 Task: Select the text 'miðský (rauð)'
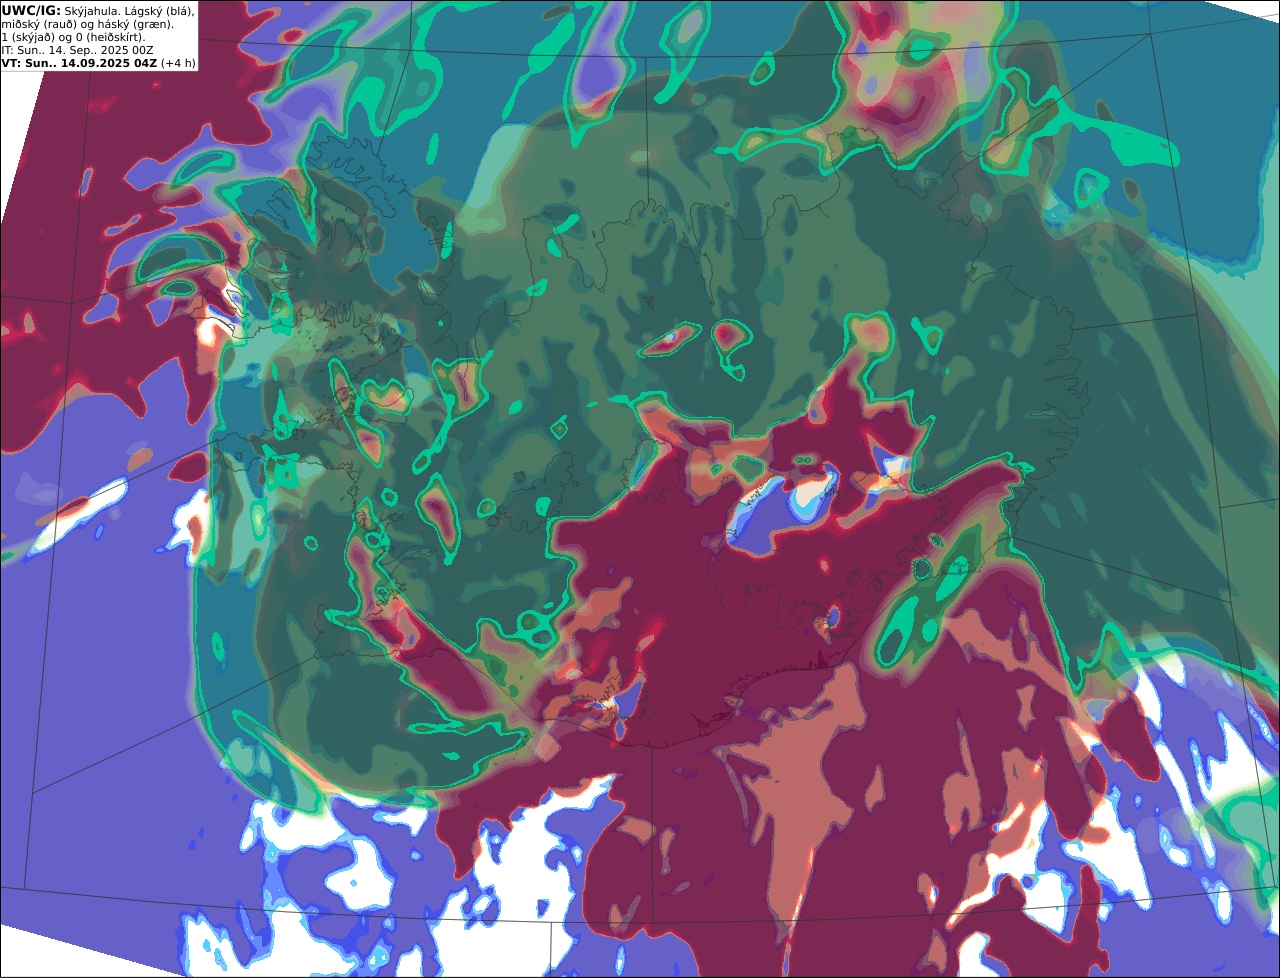click(39, 25)
